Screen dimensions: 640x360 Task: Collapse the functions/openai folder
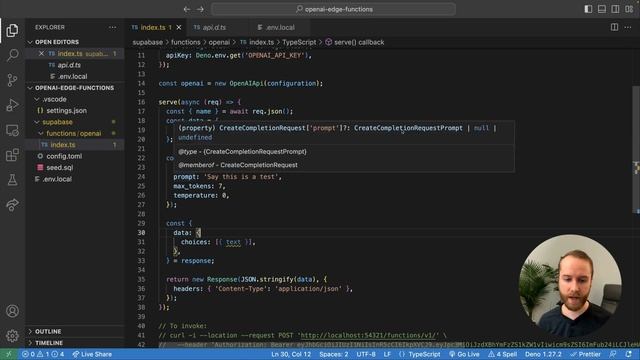pyautogui.click(x=73, y=133)
